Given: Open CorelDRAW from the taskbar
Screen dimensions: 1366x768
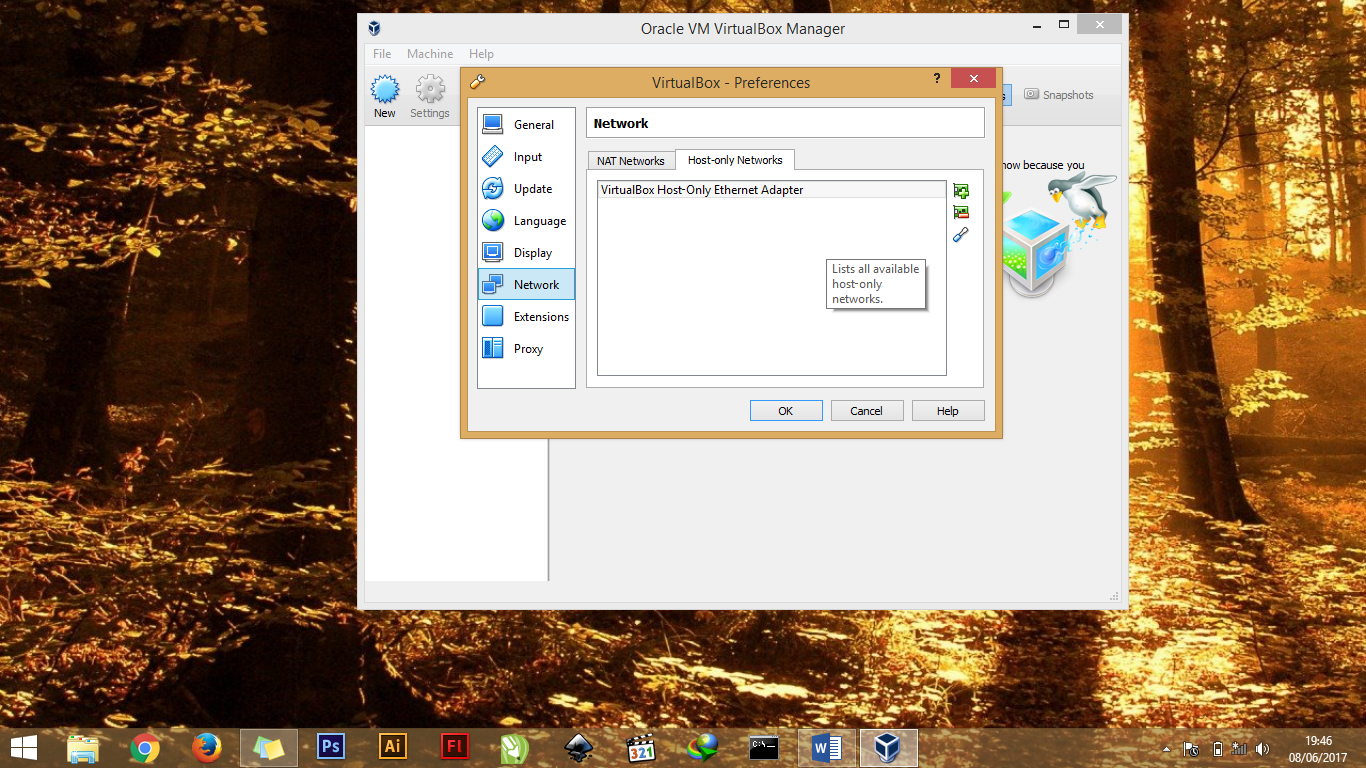Looking at the screenshot, I should (x=516, y=747).
